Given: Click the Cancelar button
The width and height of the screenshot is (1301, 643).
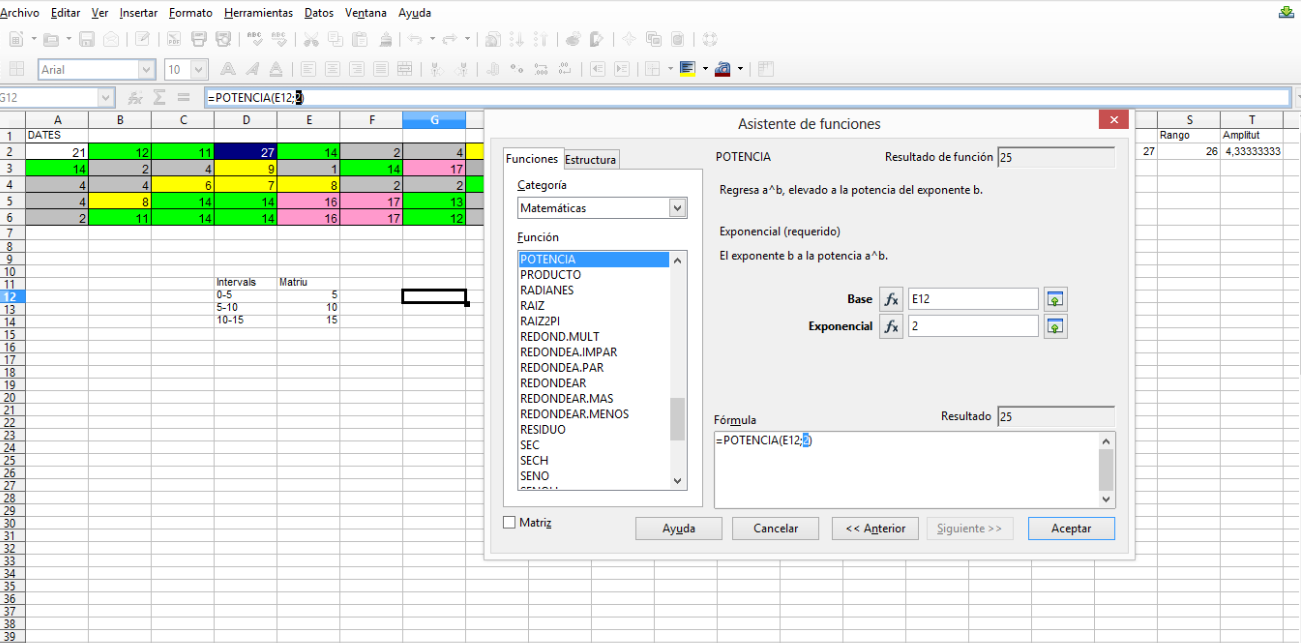Looking at the screenshot, I should pyautogui.click(x=775, y=529).
